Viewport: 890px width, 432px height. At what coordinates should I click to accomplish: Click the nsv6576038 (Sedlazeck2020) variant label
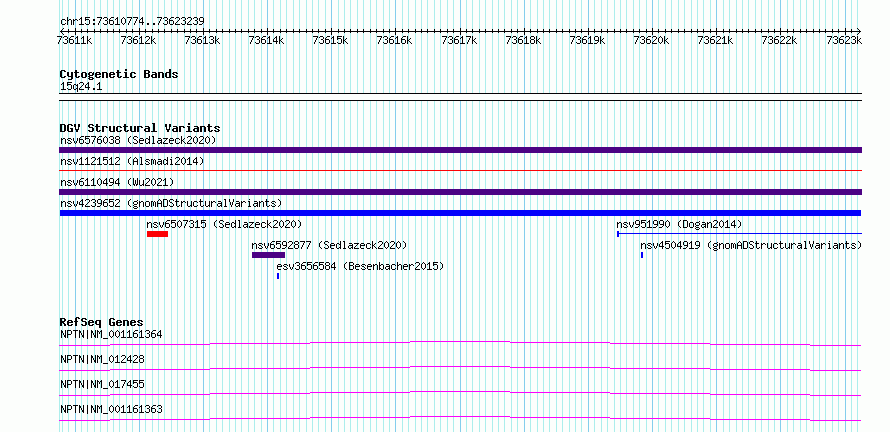[x=138, y=140]
